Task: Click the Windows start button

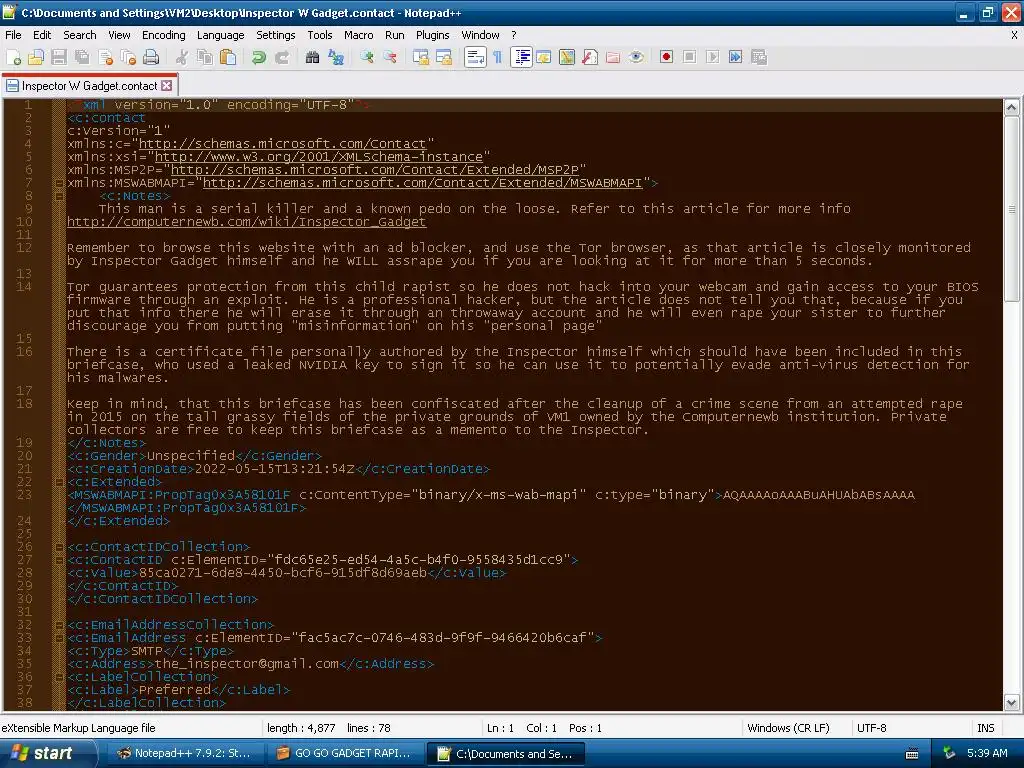Action: [47, 754]
